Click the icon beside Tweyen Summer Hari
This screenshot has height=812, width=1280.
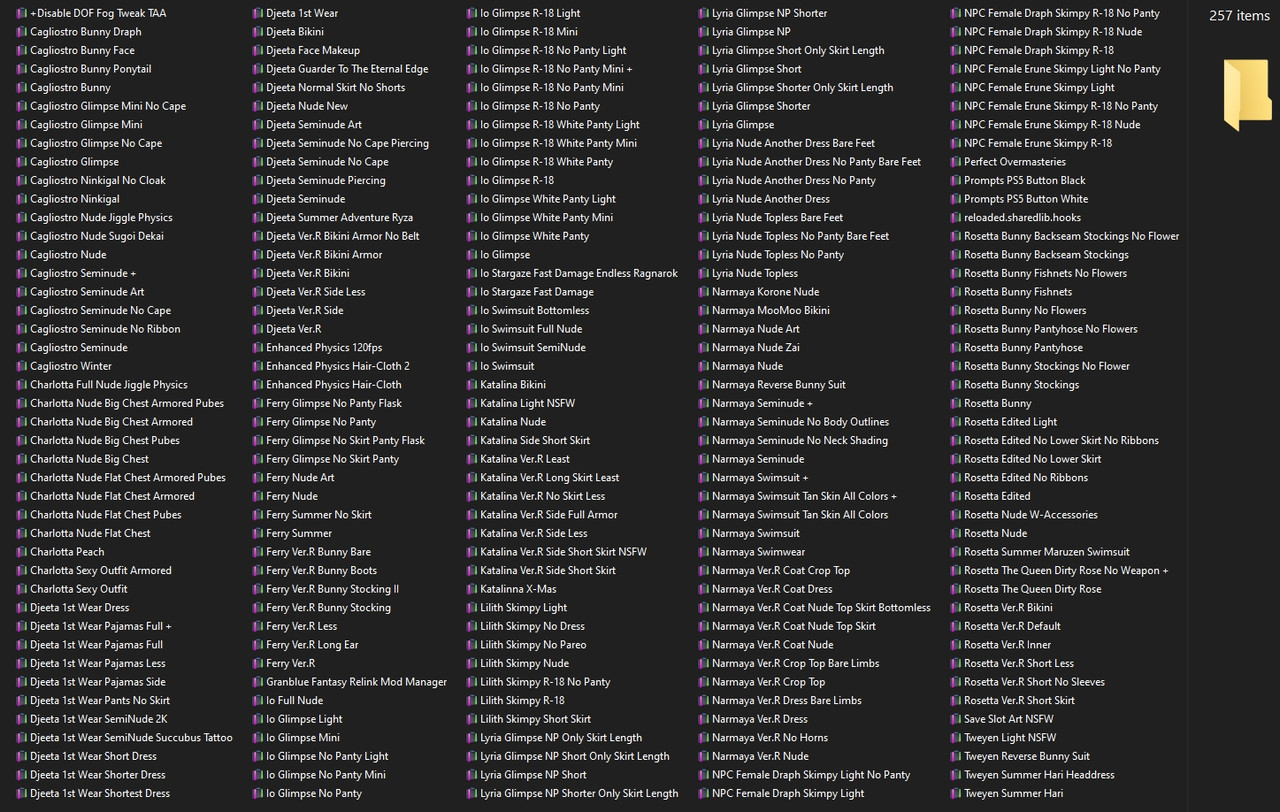point(956,793)
